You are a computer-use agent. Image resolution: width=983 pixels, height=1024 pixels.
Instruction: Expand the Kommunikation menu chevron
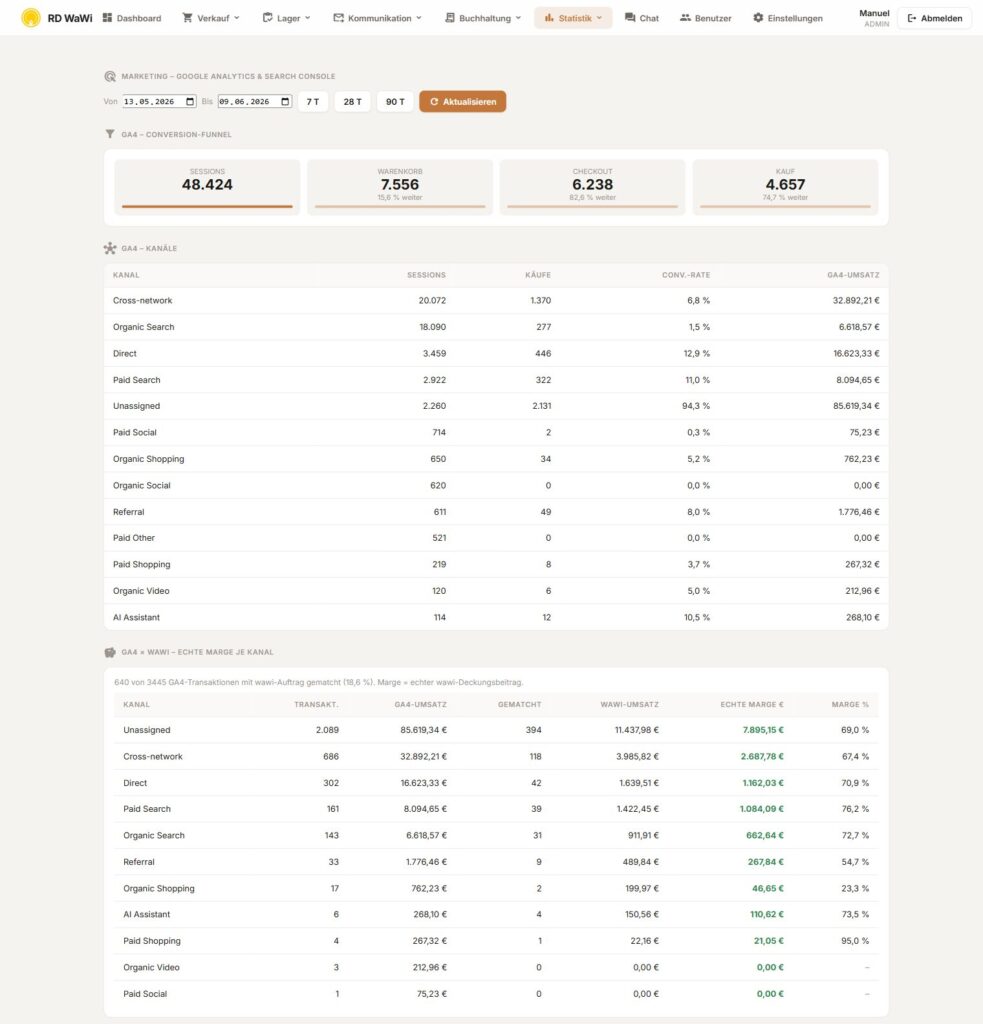[x=419, y=18]
